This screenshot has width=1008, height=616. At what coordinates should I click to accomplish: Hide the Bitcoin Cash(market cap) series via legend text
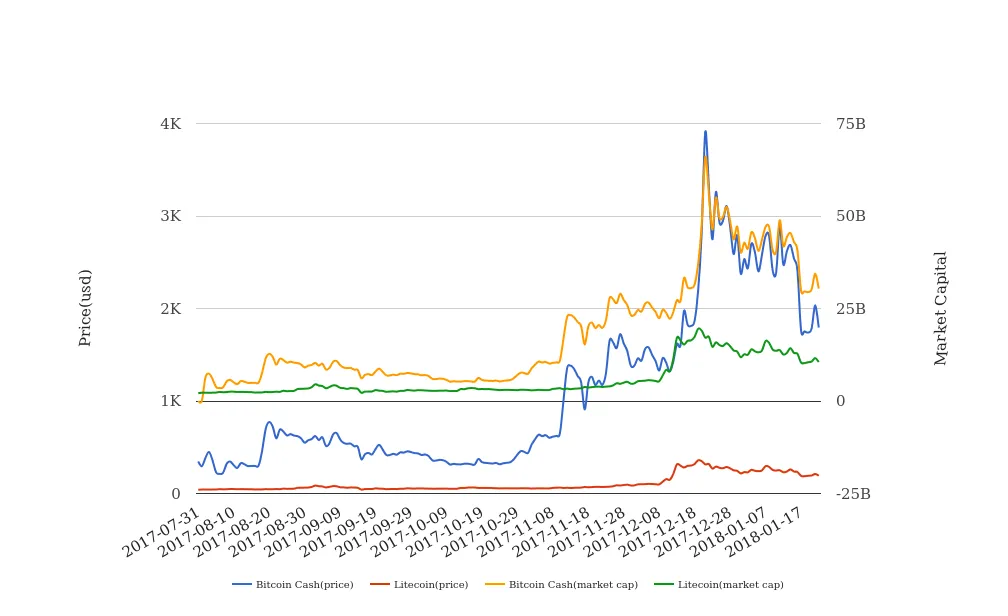coord(573,584)
